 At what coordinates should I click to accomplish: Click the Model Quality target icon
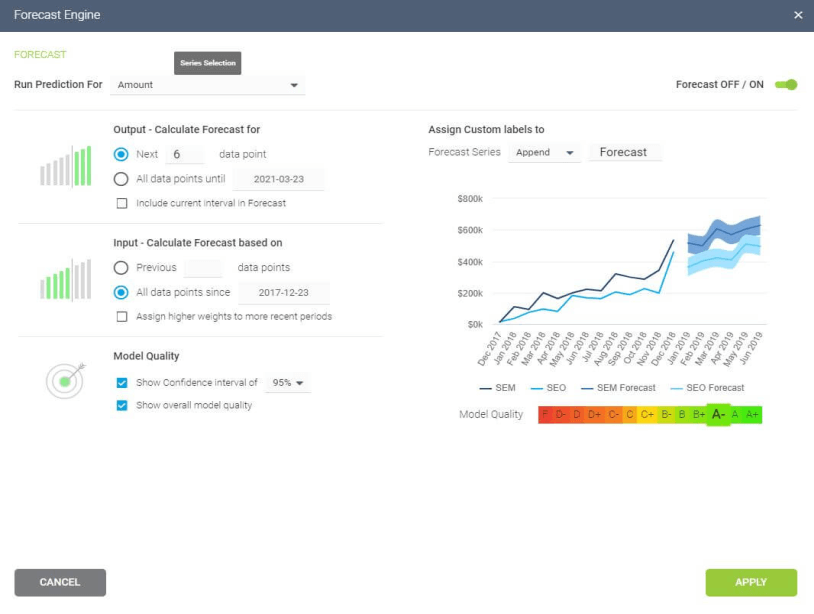66,380
